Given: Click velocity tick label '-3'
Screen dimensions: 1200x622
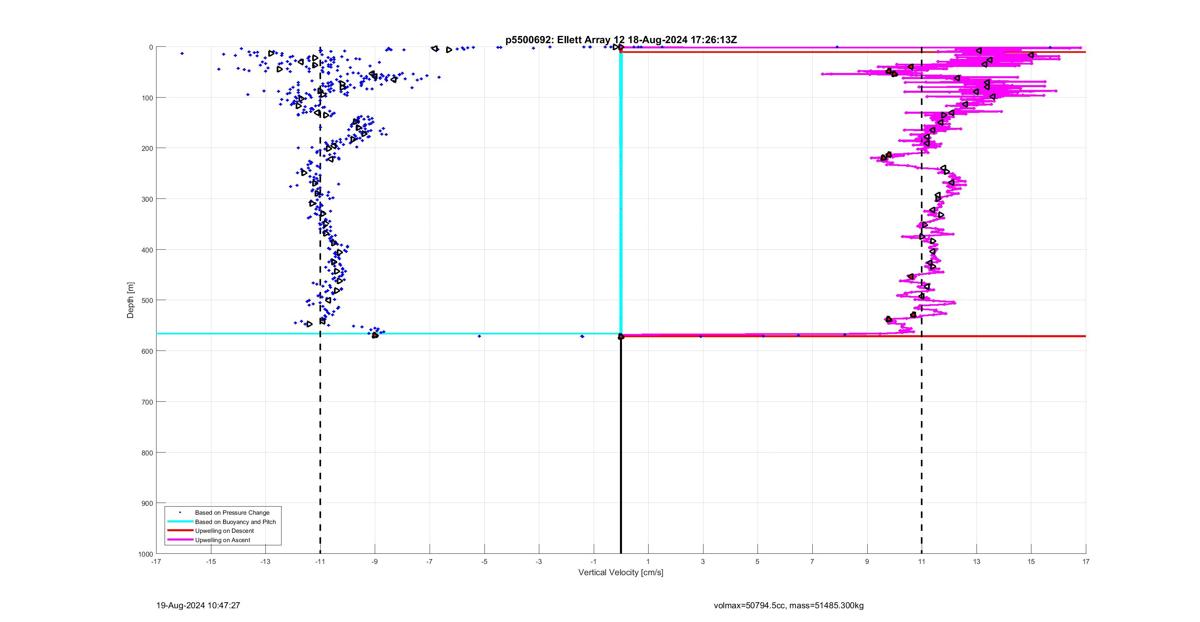Looking at the screenshot, I should [x=539, y=562].
